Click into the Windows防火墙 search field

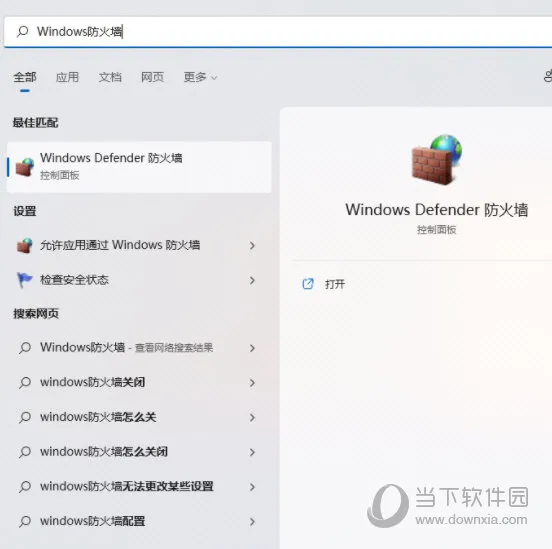278,32
